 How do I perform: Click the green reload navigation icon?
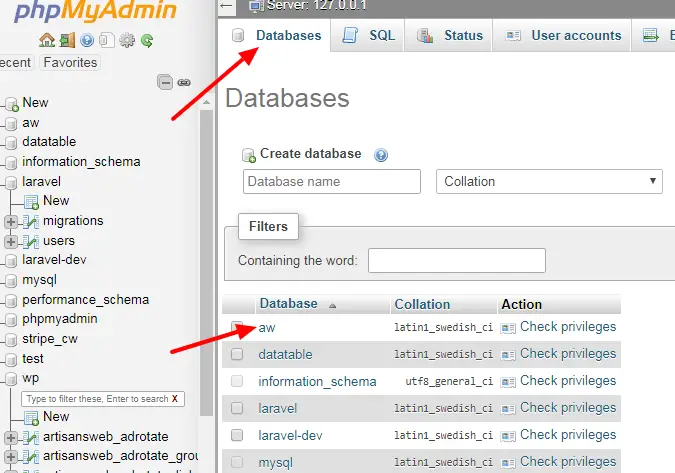(147, 41)
